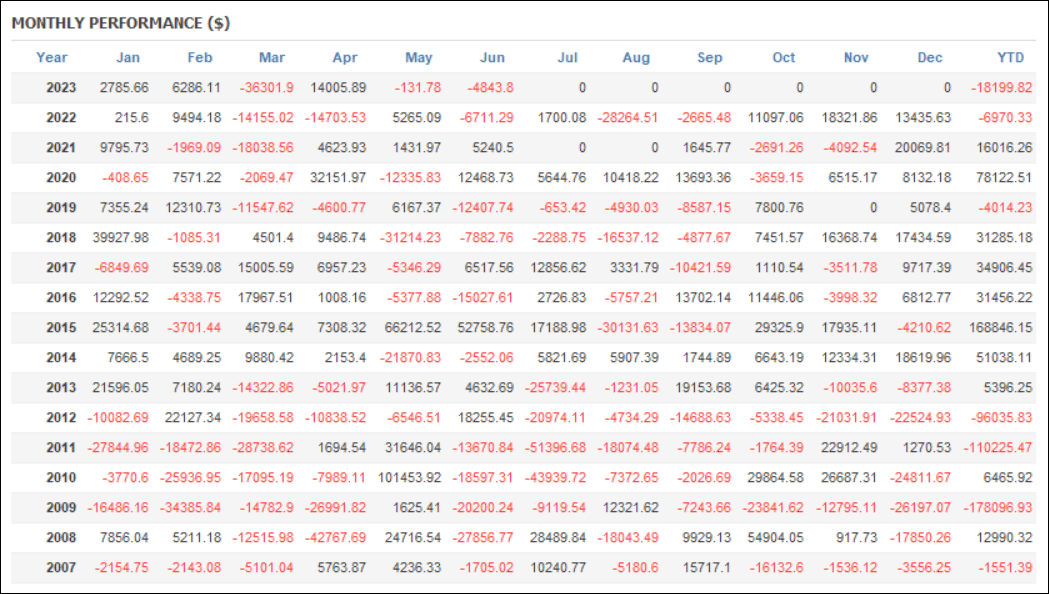Click the Jan column header
Viewport: 1049px width, 594px height.
tap(128, 58)
